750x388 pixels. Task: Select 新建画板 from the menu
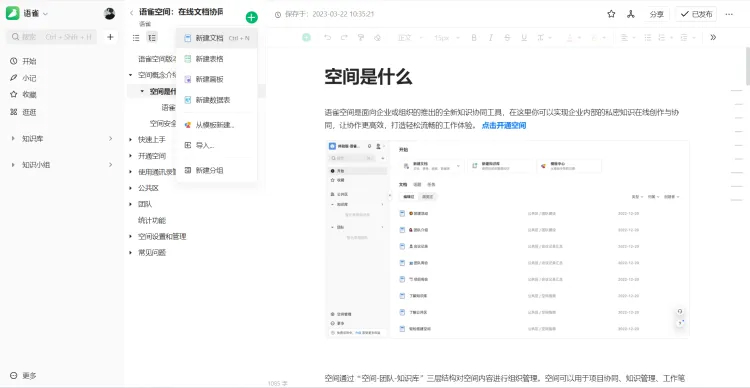pyautogui.click(x=217, y=79)
